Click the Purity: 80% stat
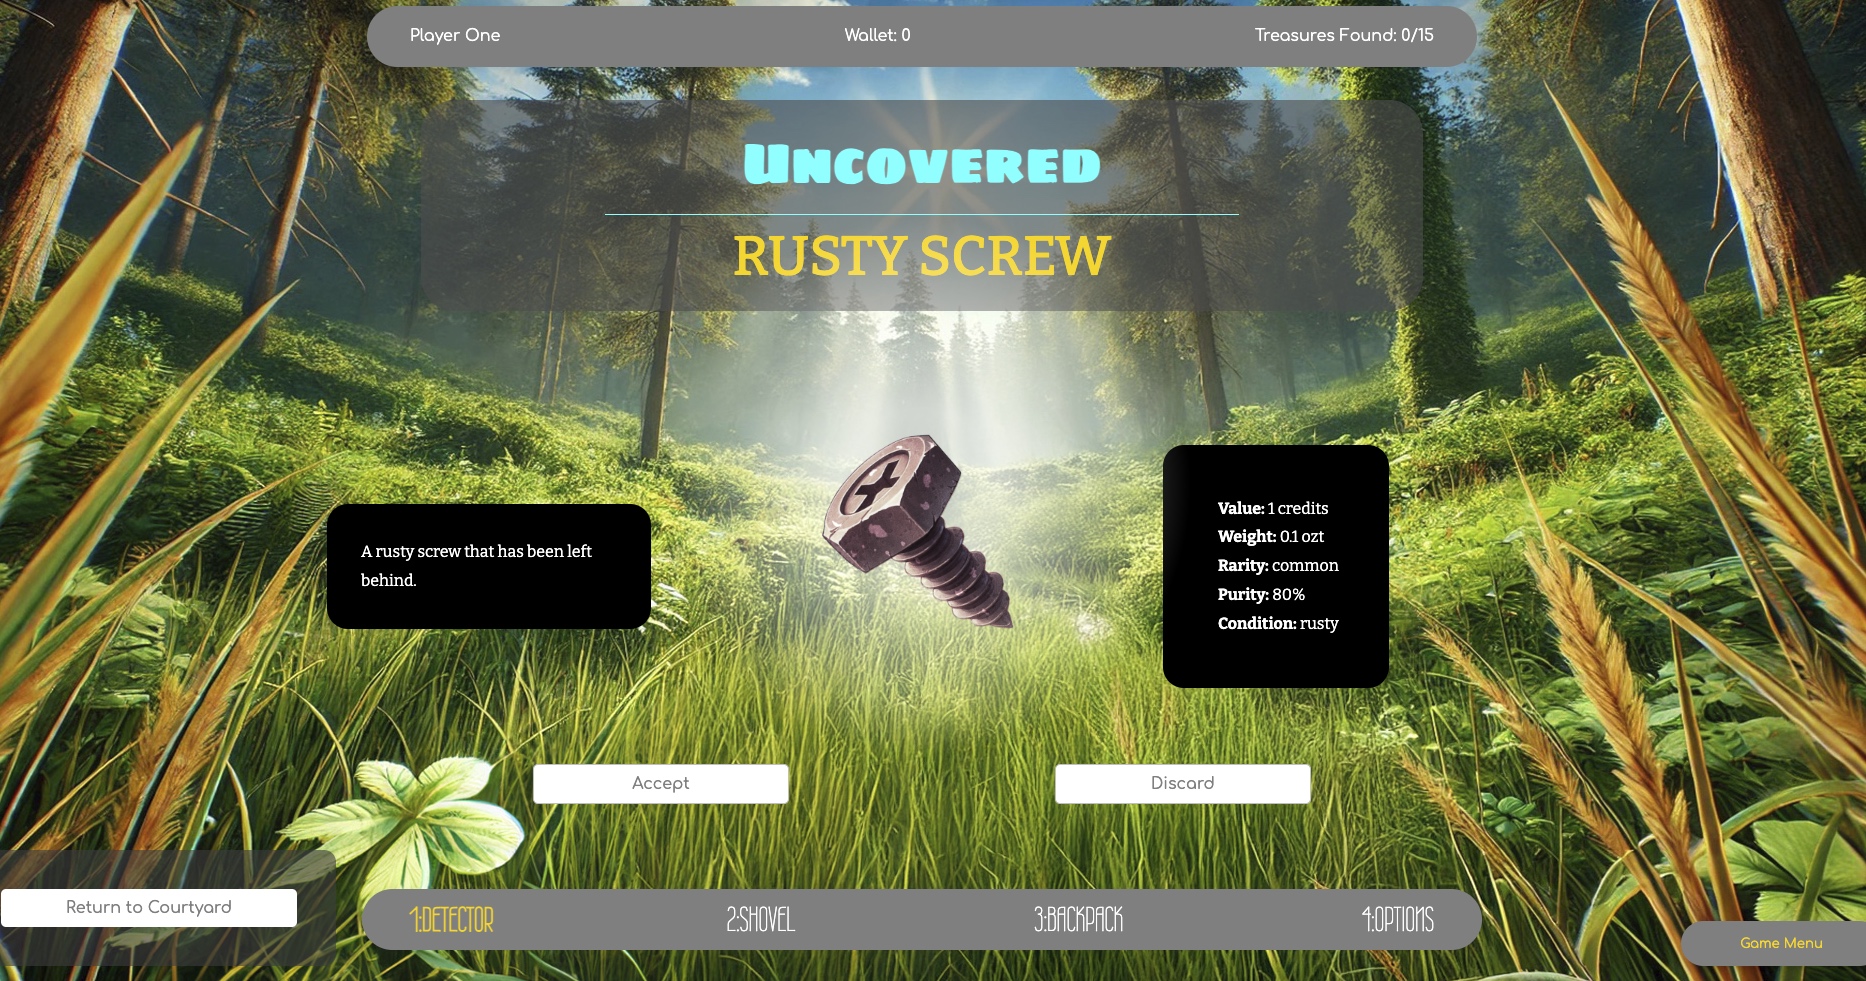 [1261, 595]
